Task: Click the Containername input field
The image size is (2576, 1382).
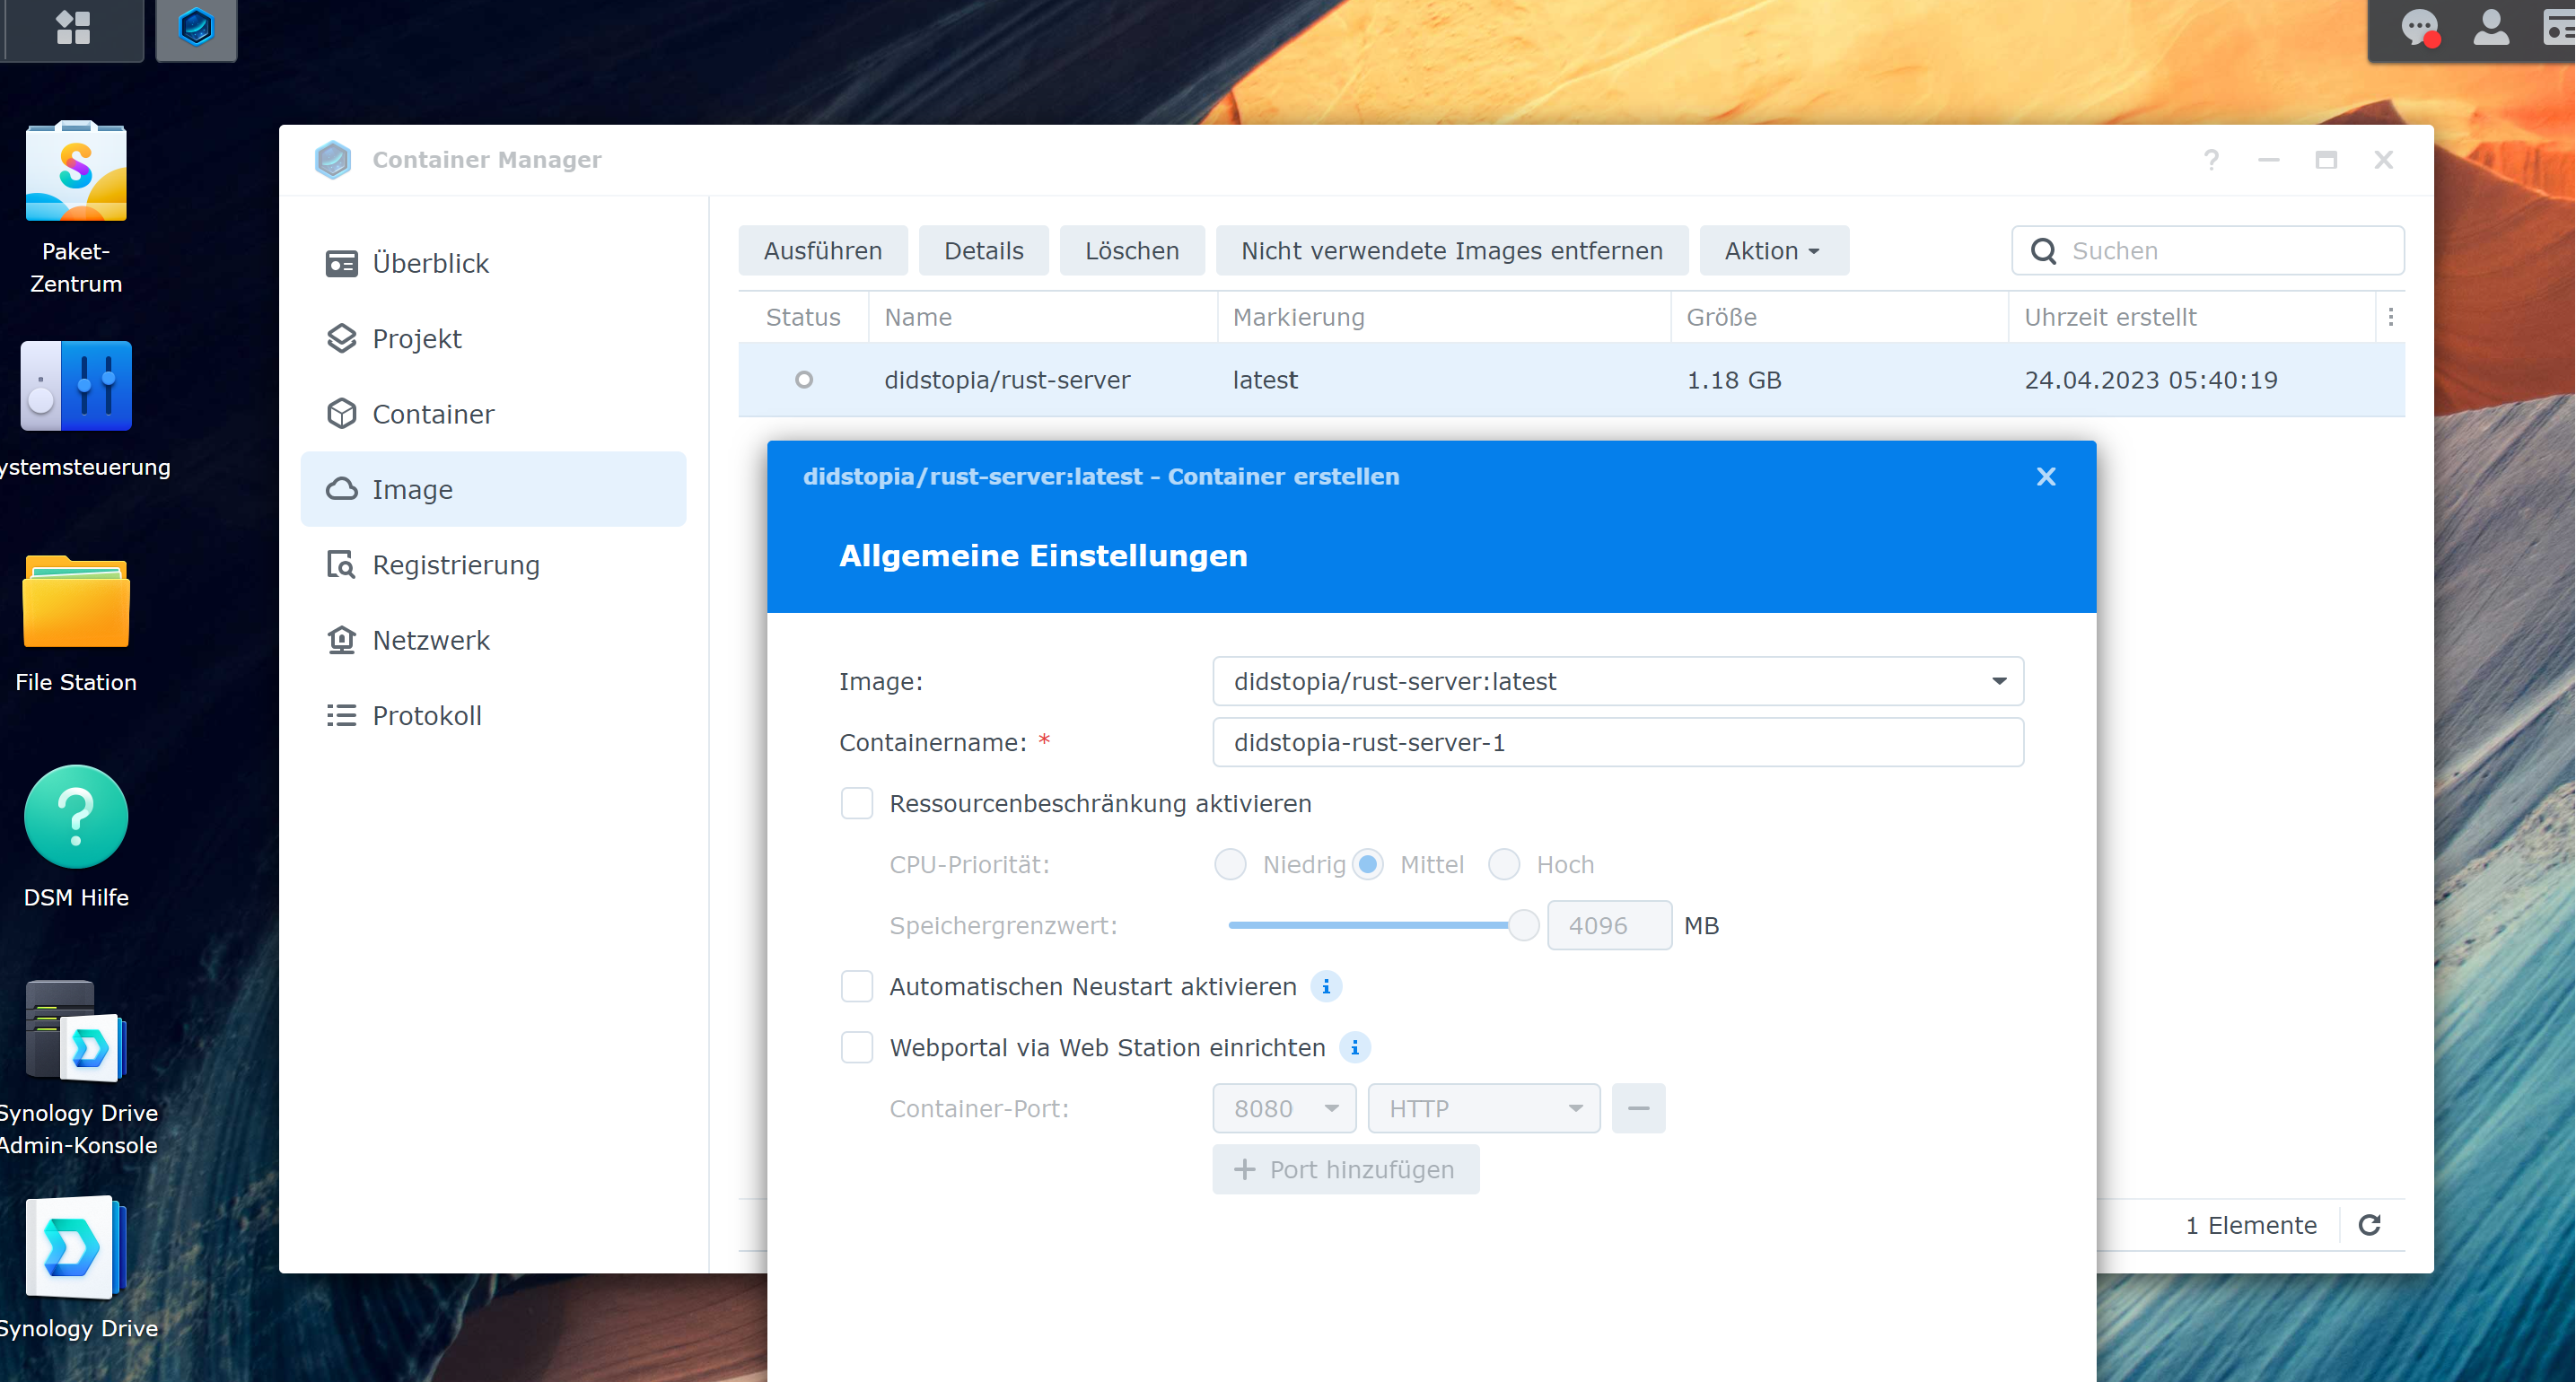Action: [1618, 743]
